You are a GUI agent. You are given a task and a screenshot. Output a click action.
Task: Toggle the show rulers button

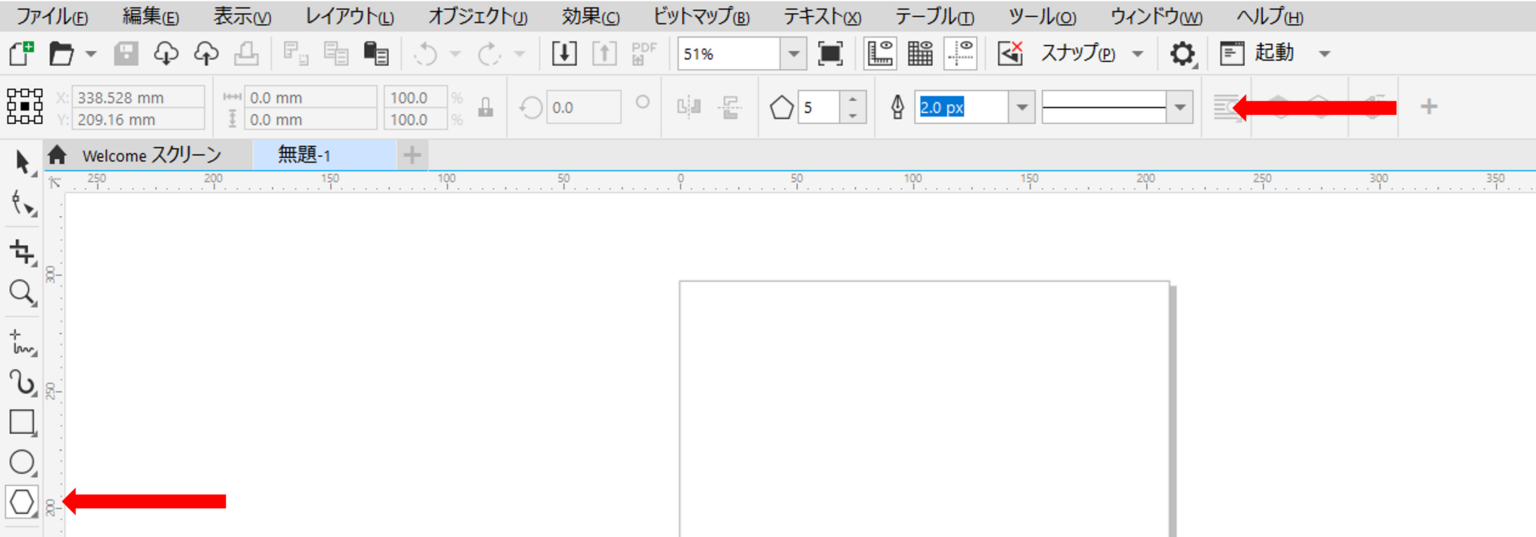pos(879,54)
